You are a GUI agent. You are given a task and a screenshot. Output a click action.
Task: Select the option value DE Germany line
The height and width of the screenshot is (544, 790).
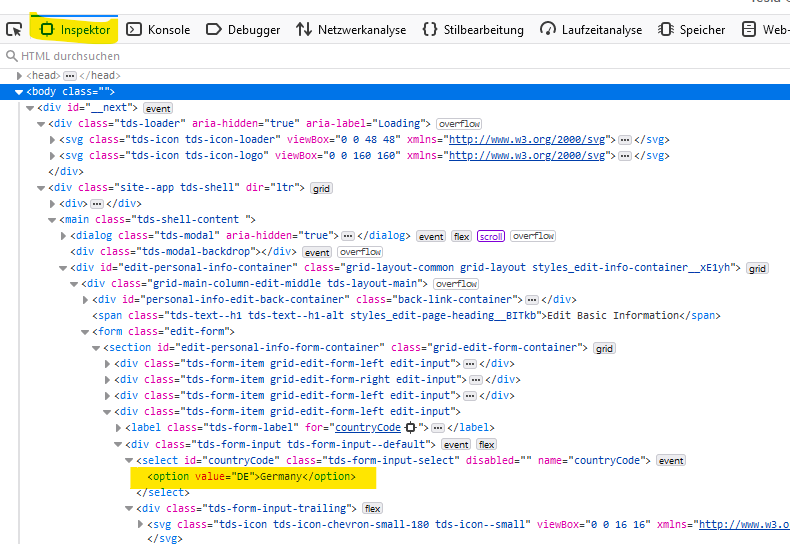point(251,477)
